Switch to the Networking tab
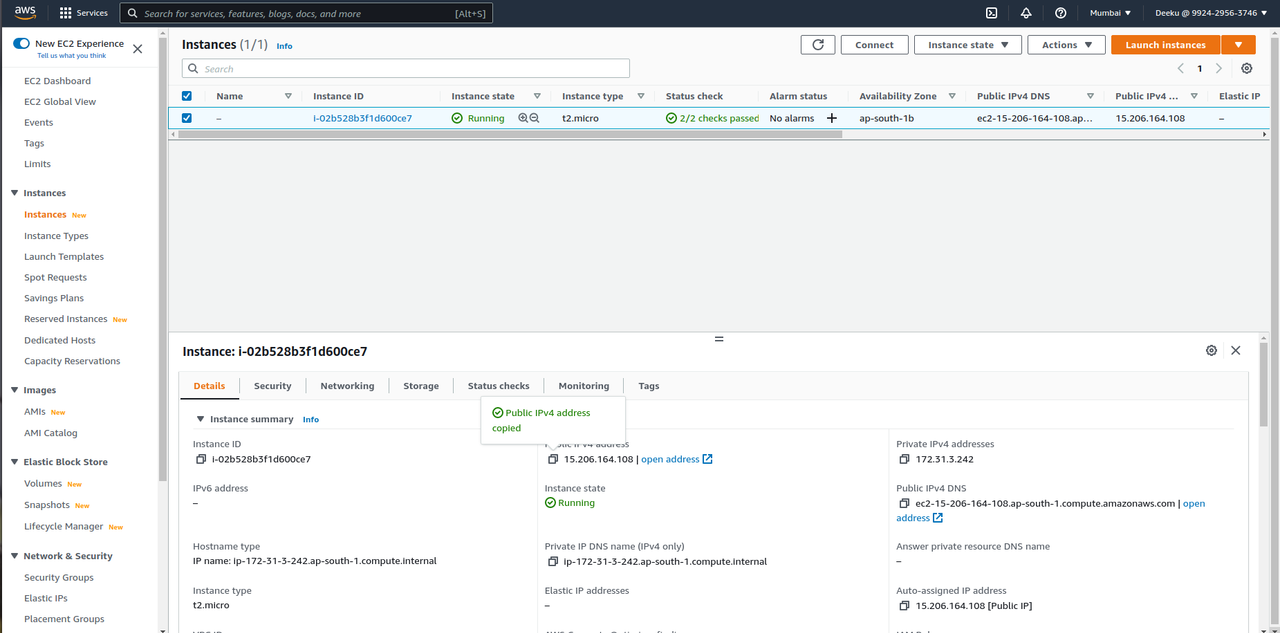 [347, 386]
